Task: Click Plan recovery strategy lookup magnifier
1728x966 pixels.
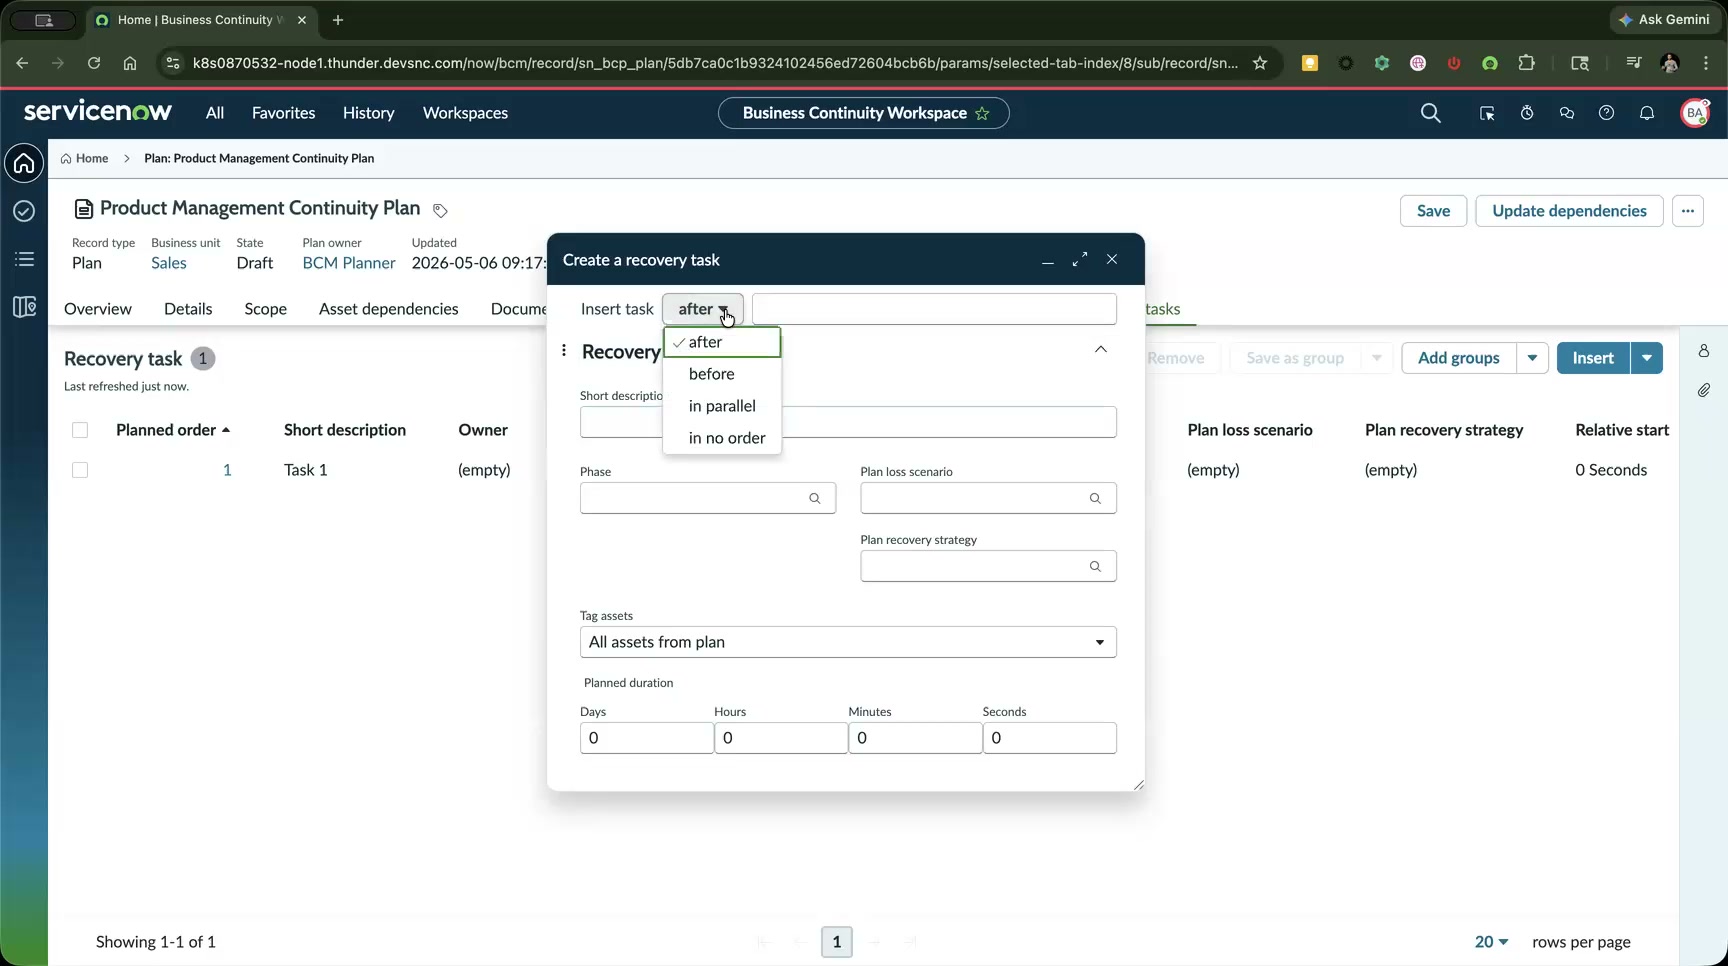Action: click(1095, 566)
